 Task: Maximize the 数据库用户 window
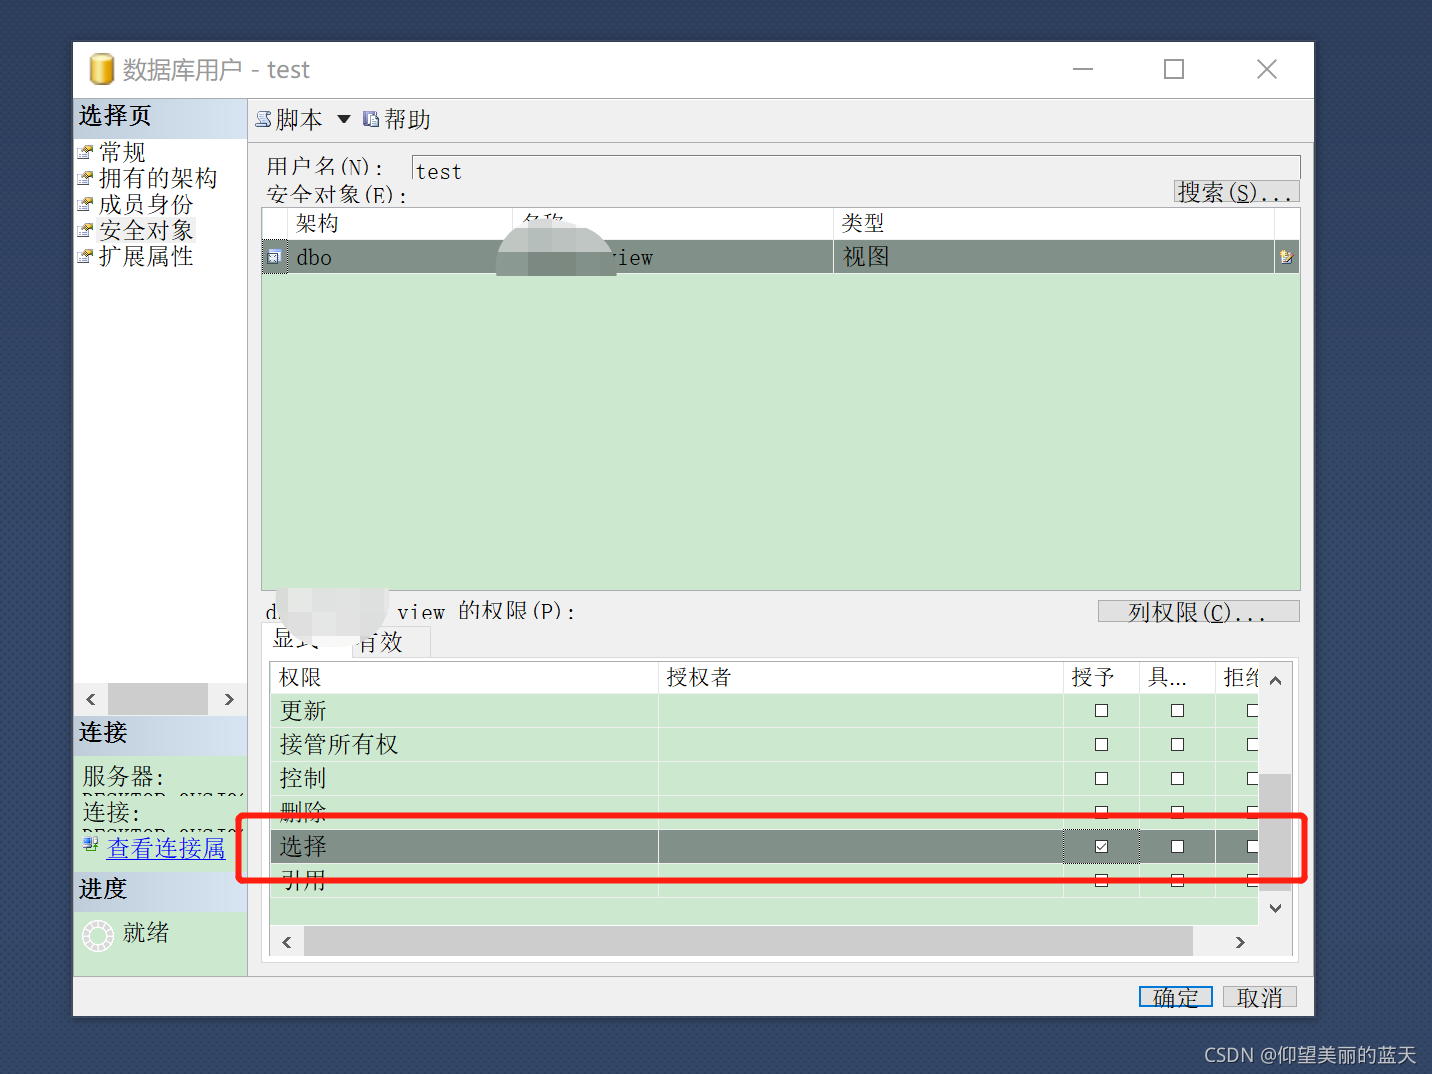point(1174,69)
